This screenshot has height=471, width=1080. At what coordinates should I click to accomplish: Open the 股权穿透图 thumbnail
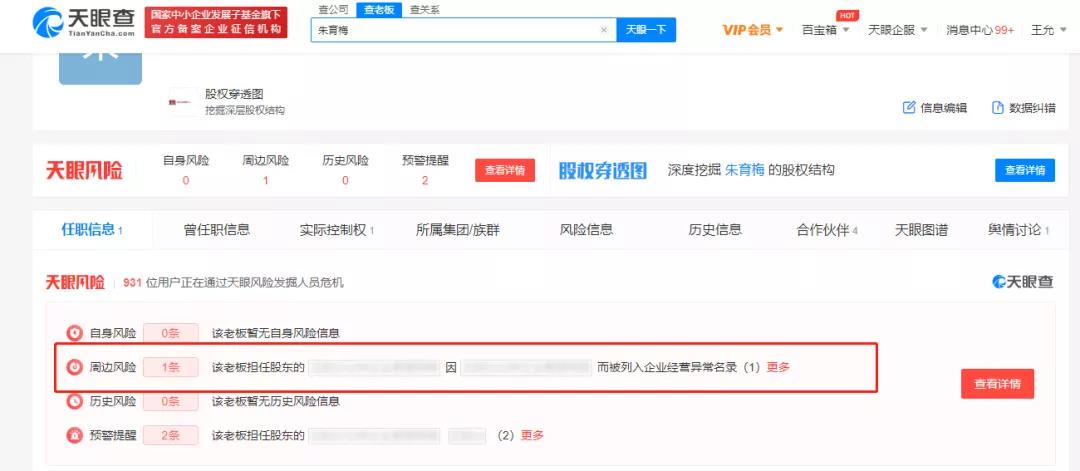click(183, 102)
